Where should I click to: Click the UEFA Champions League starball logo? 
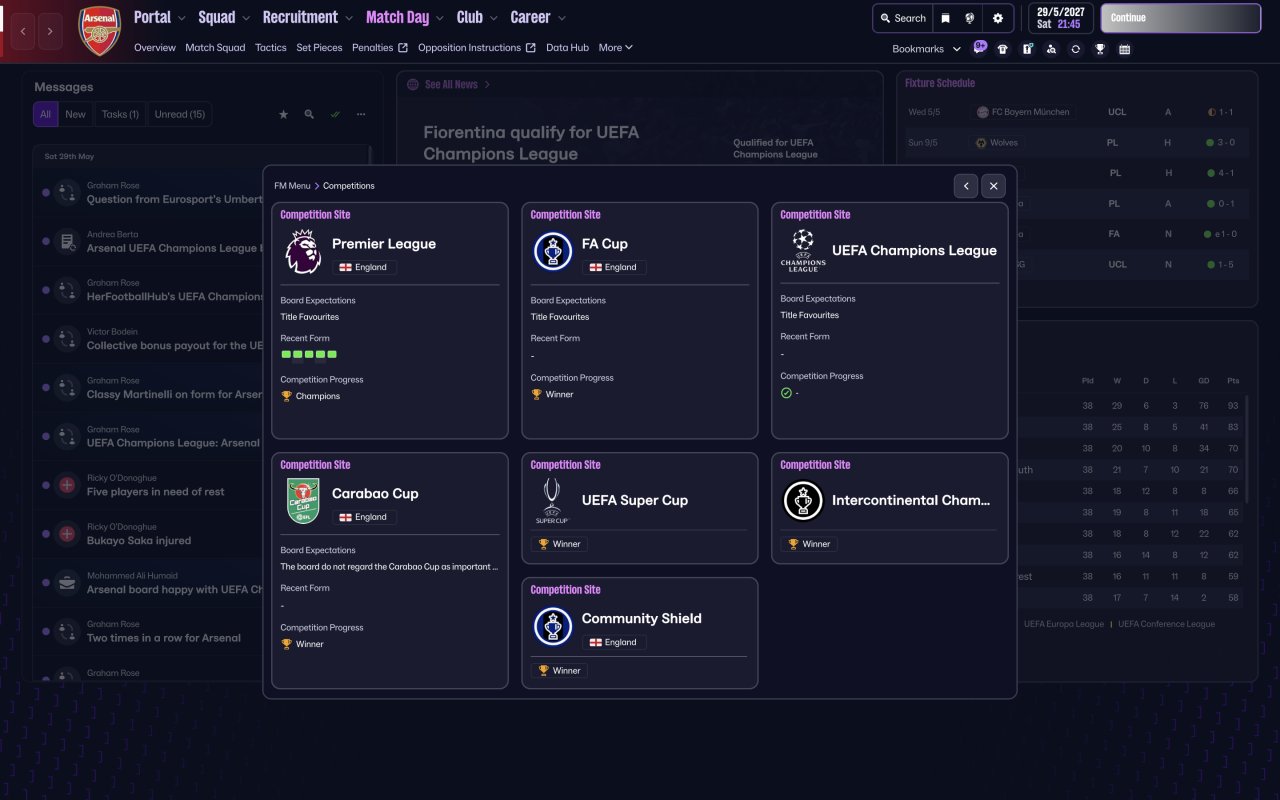pyautogui.click(x=803, y=250)
